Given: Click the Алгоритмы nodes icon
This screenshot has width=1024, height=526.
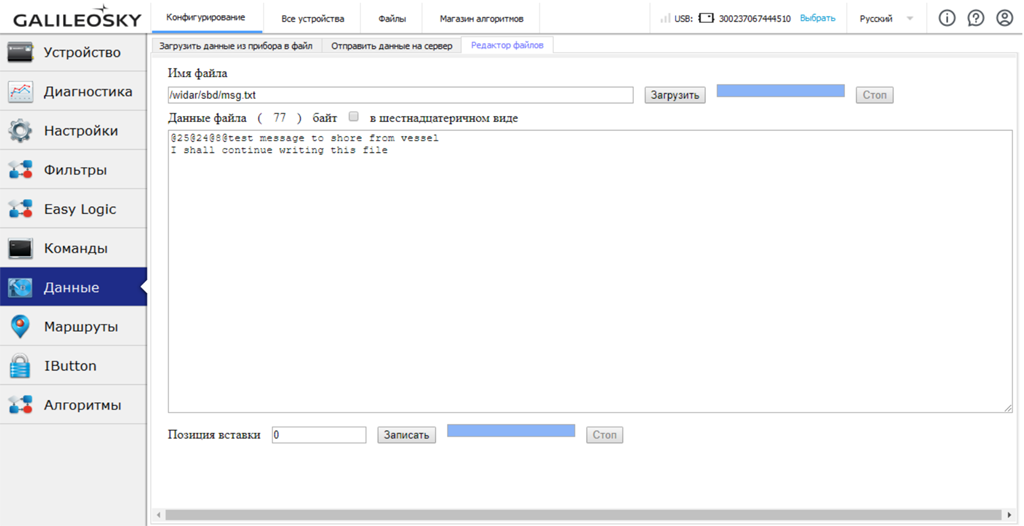Looking at the screenshot, I should coord(20,405).
